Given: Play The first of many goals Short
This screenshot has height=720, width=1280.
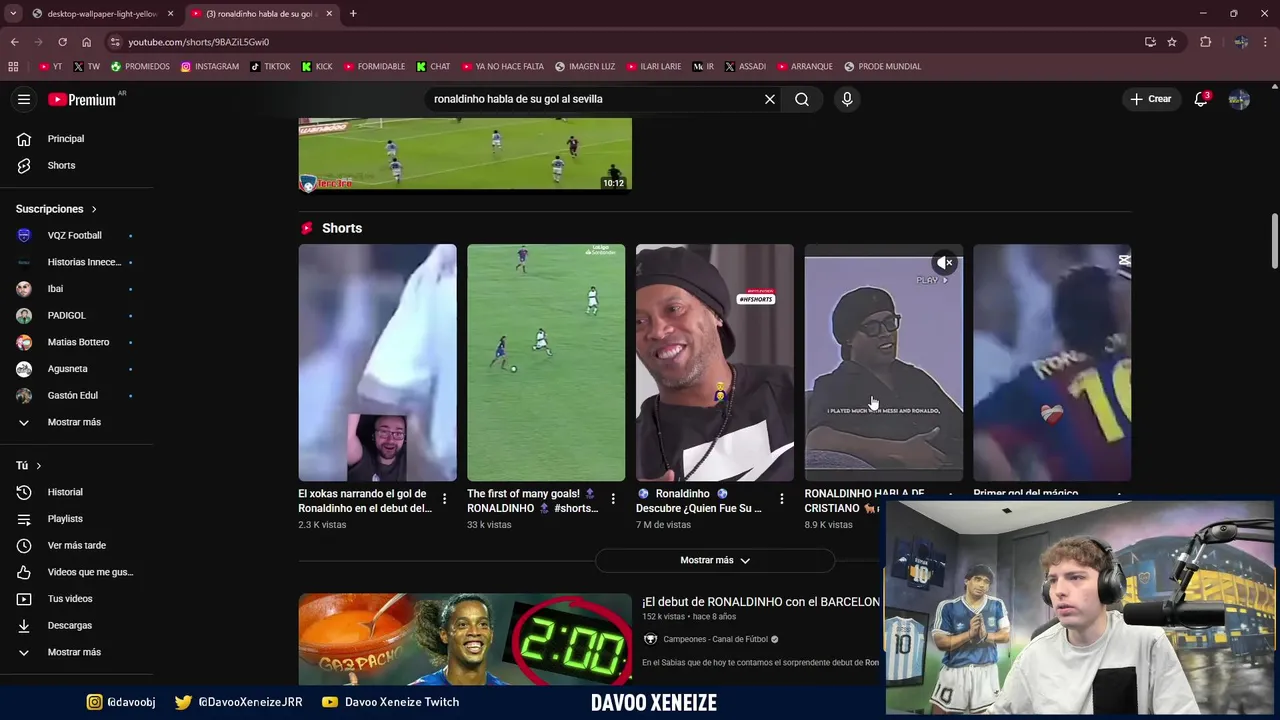Looking at the screenshot, I should tap(546, 363).
